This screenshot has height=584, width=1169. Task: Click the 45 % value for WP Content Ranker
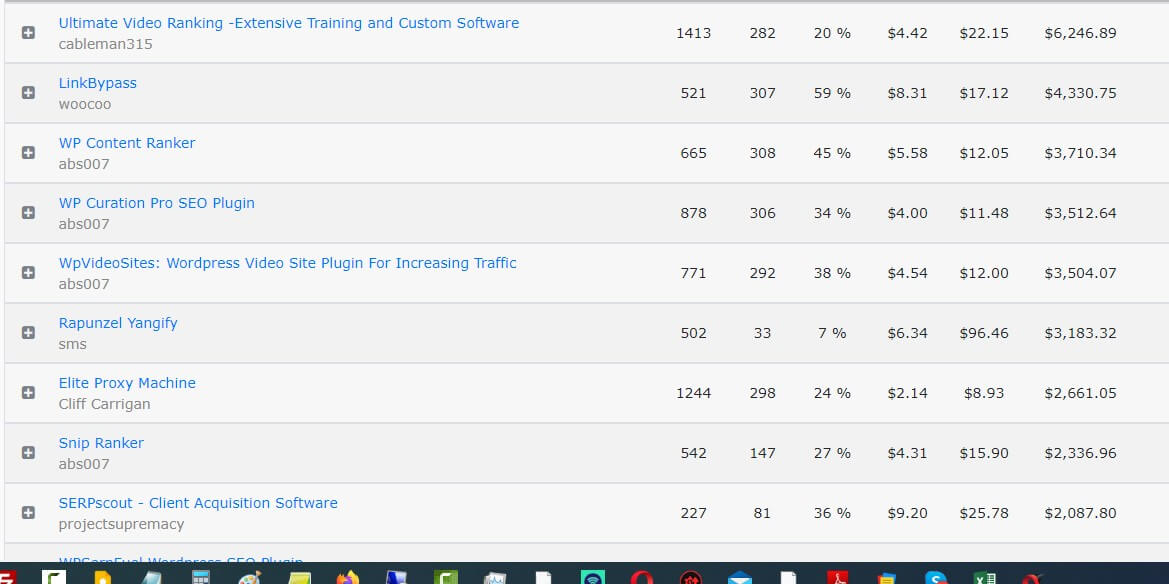pos(832,153)
